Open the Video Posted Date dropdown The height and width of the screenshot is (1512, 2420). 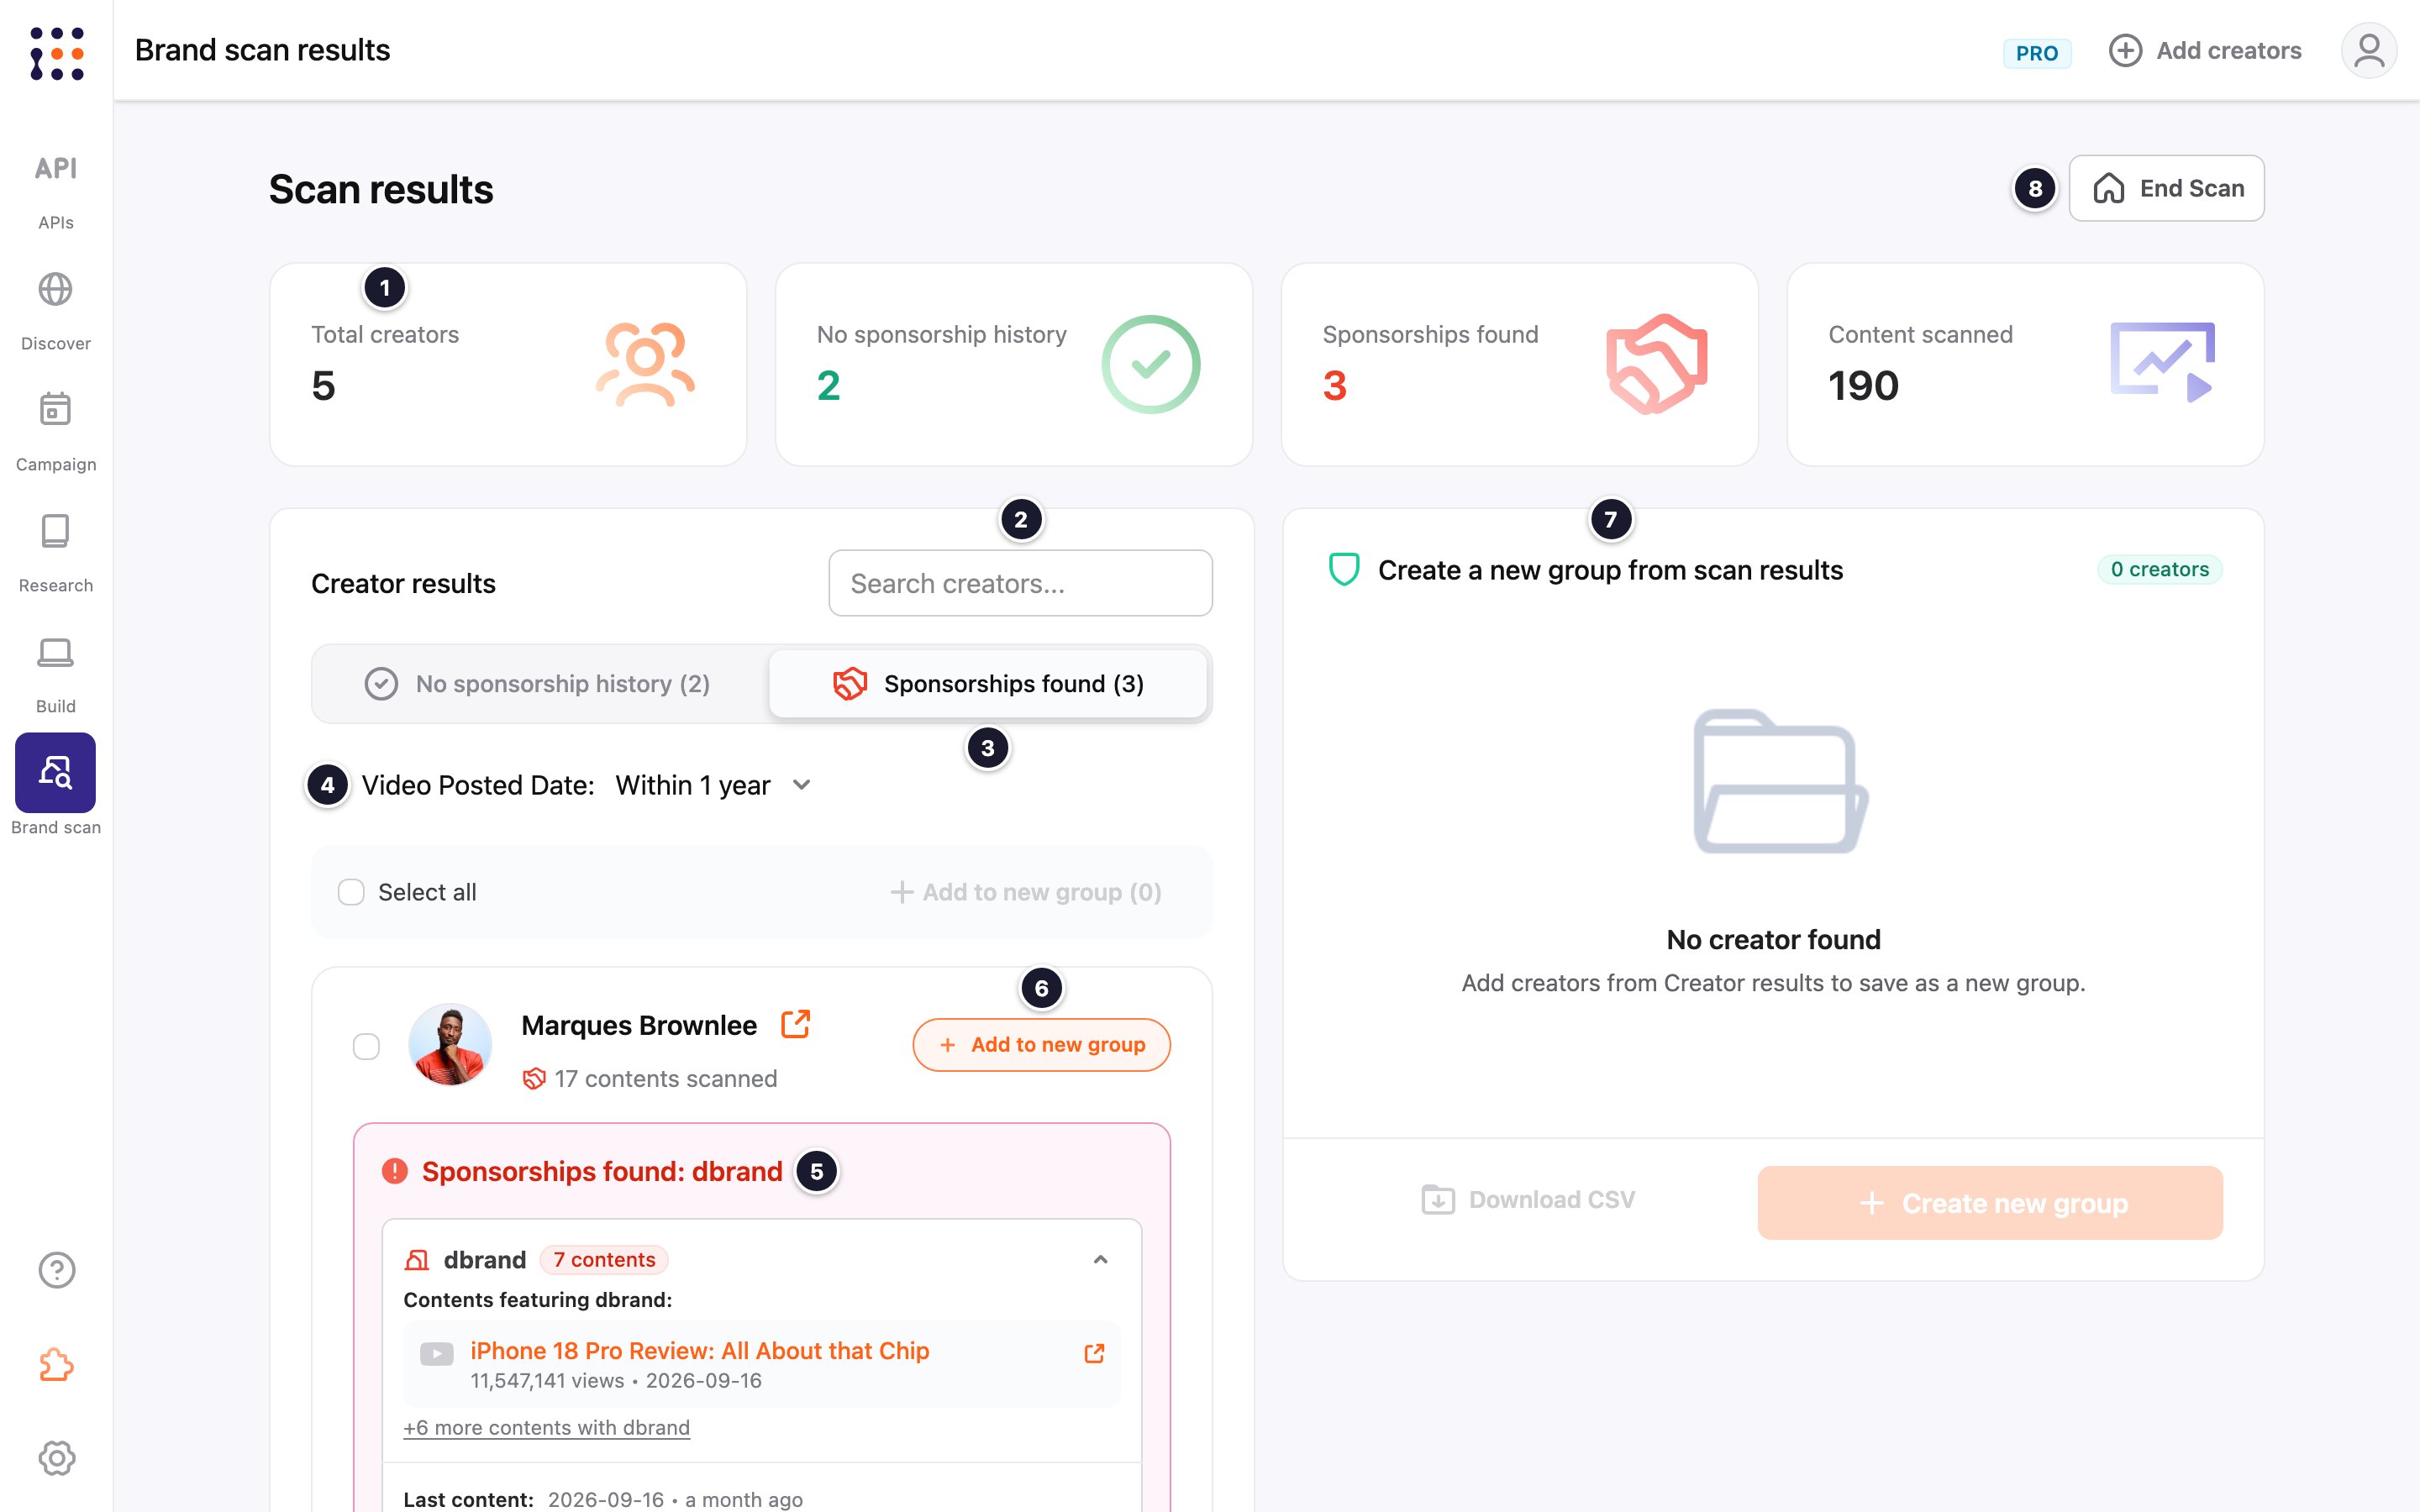(x=714, y=785)
